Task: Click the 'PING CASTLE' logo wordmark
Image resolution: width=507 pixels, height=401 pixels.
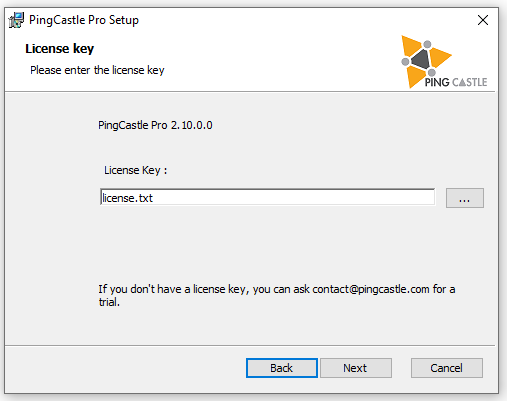Action: pyautogui.click(x=456, y=82)
